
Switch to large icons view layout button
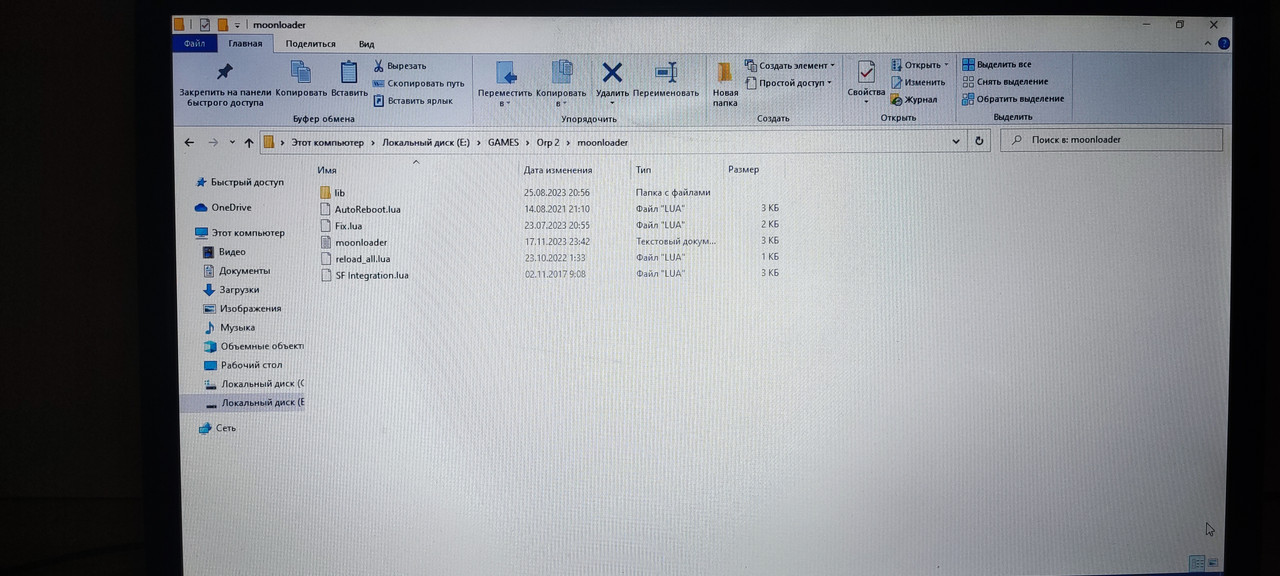tap(1214, 562)
